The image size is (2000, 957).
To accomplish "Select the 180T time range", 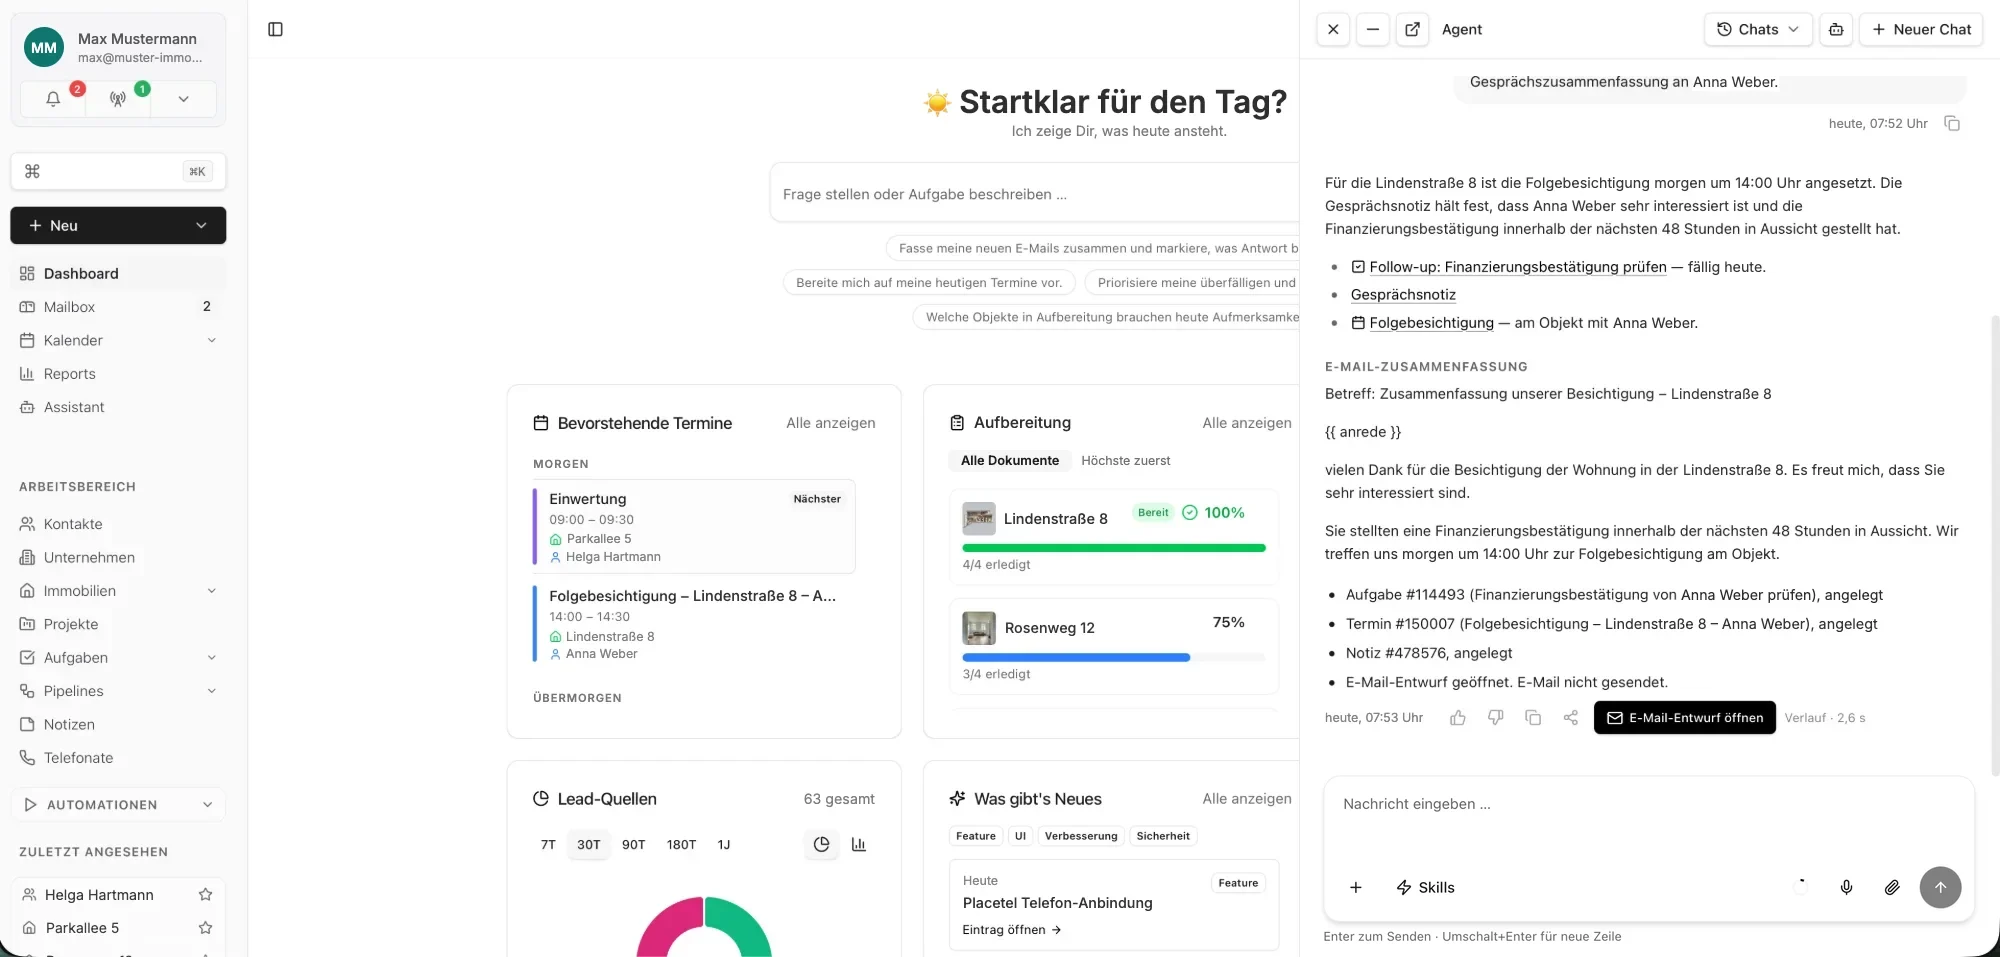I will (681, 844).
